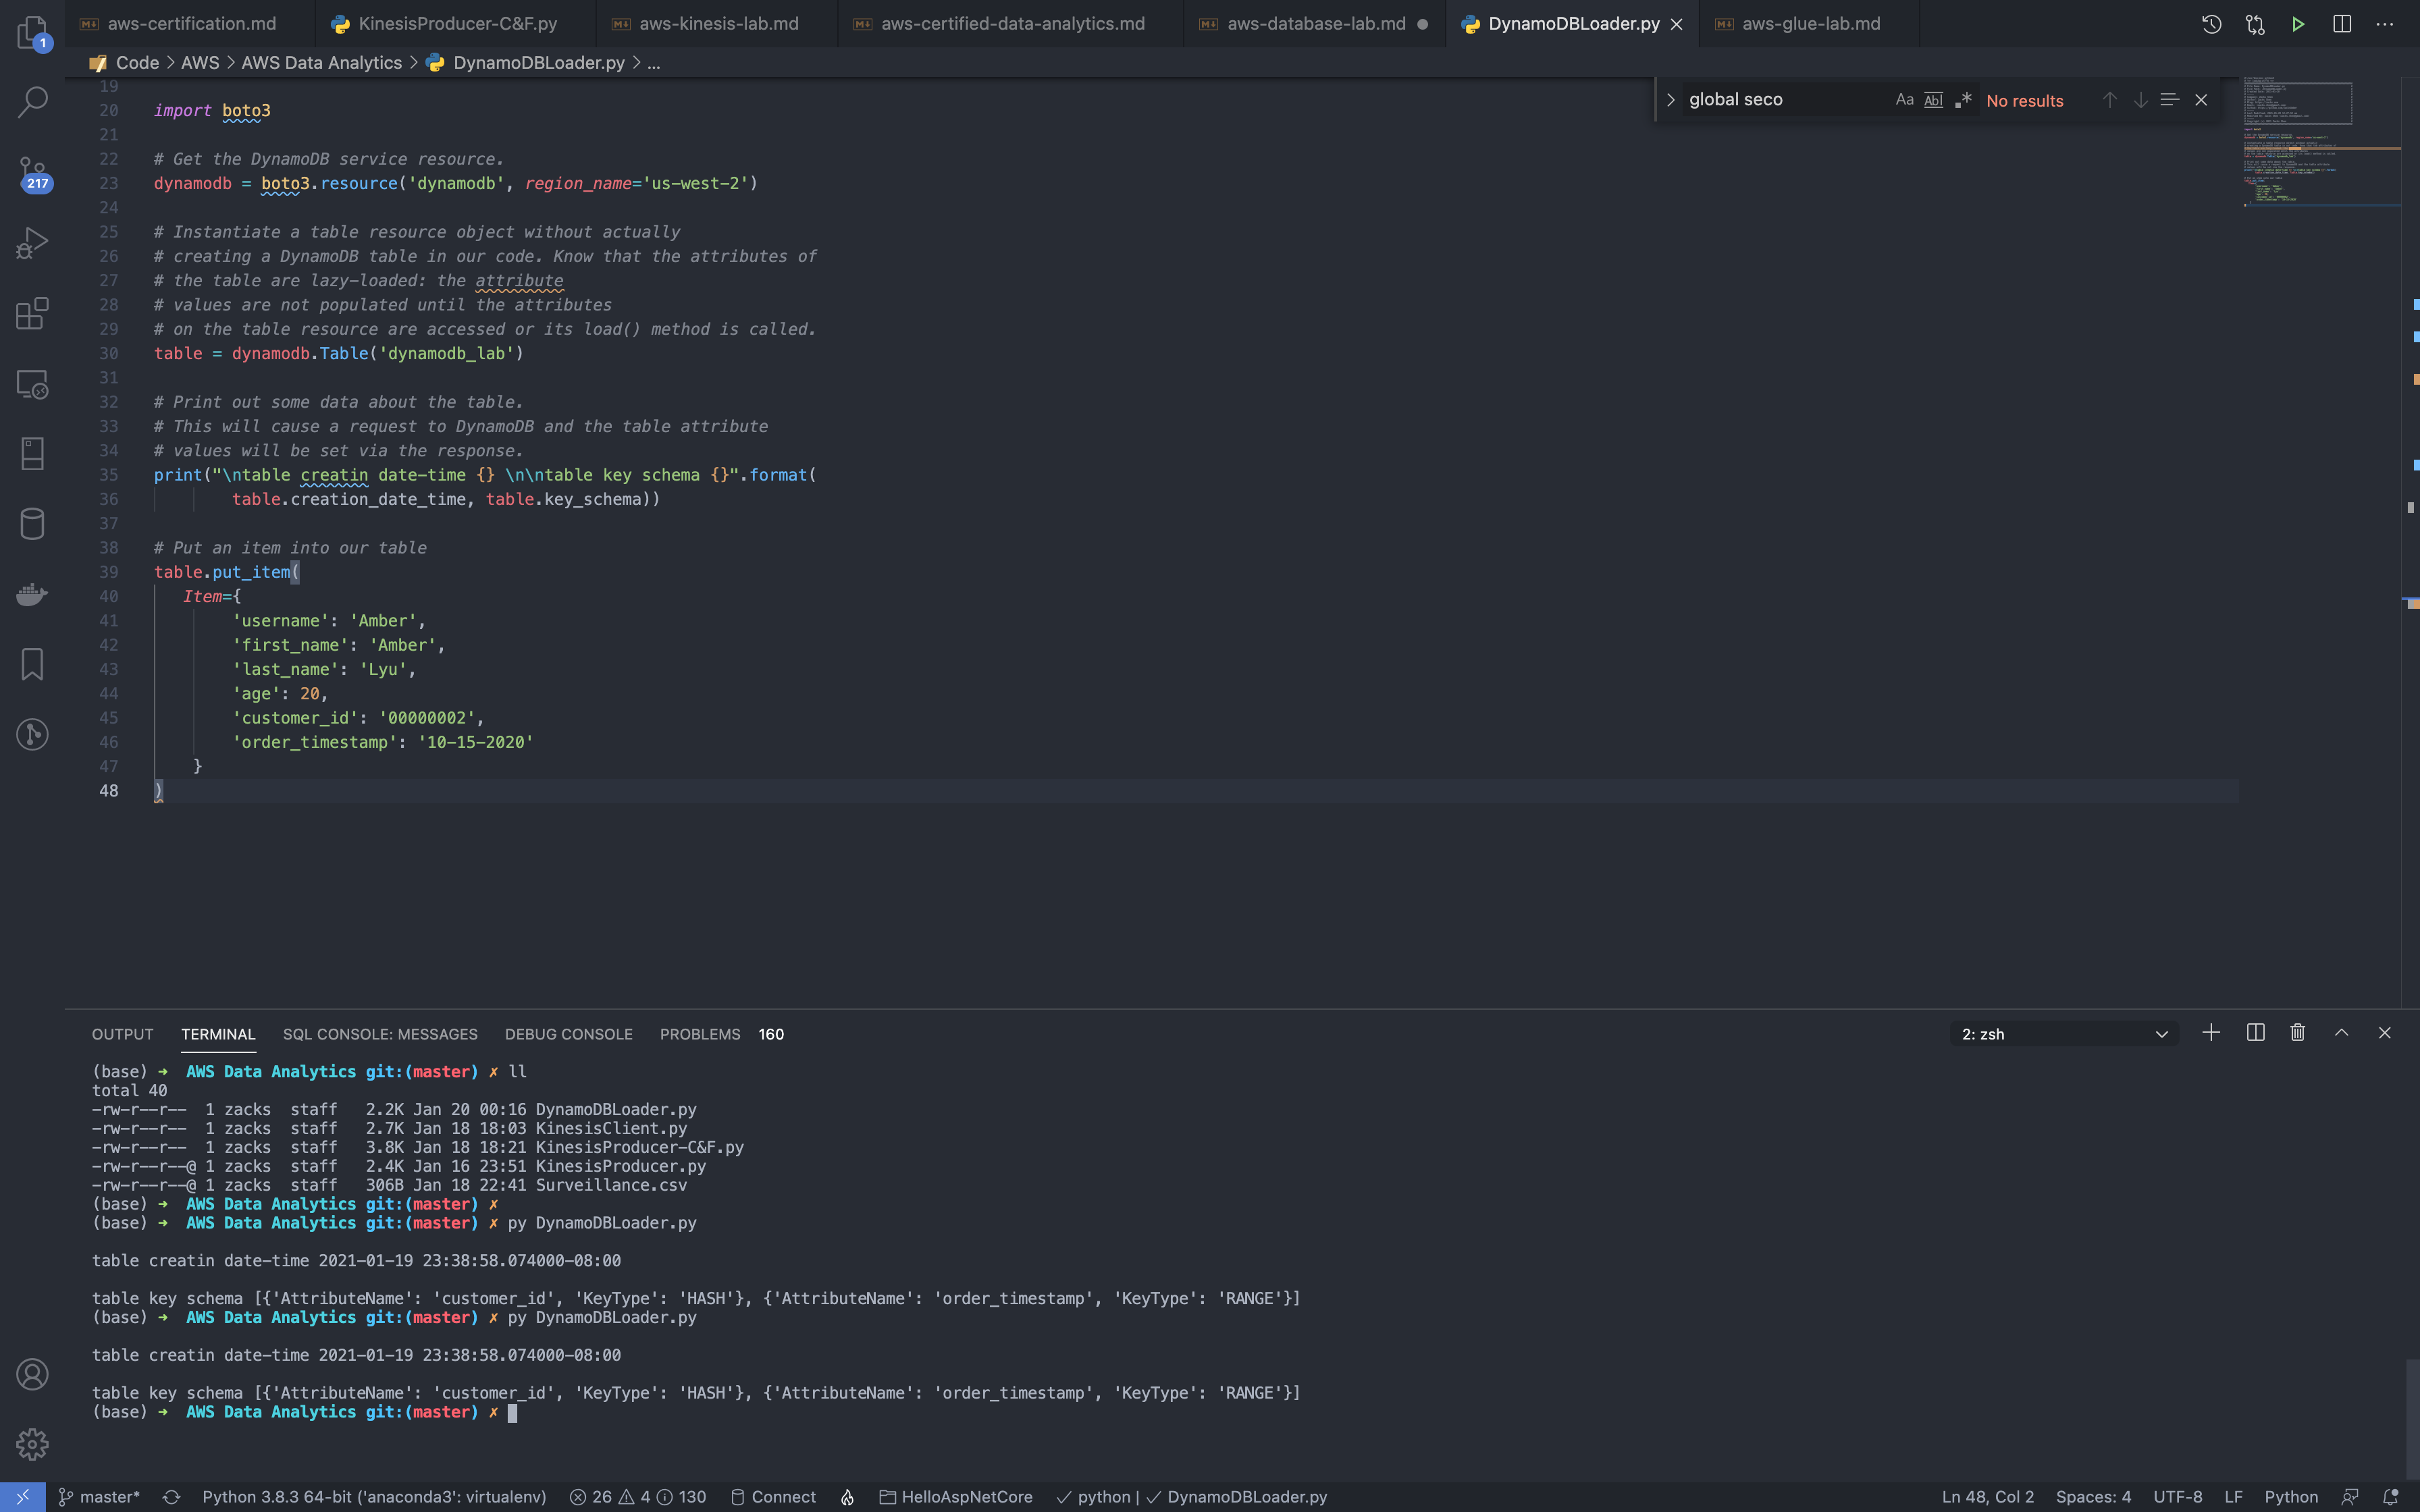Open Manage gear icon in activity bar
The height and width of the screenshot is (1512, 2420).
32,1444
